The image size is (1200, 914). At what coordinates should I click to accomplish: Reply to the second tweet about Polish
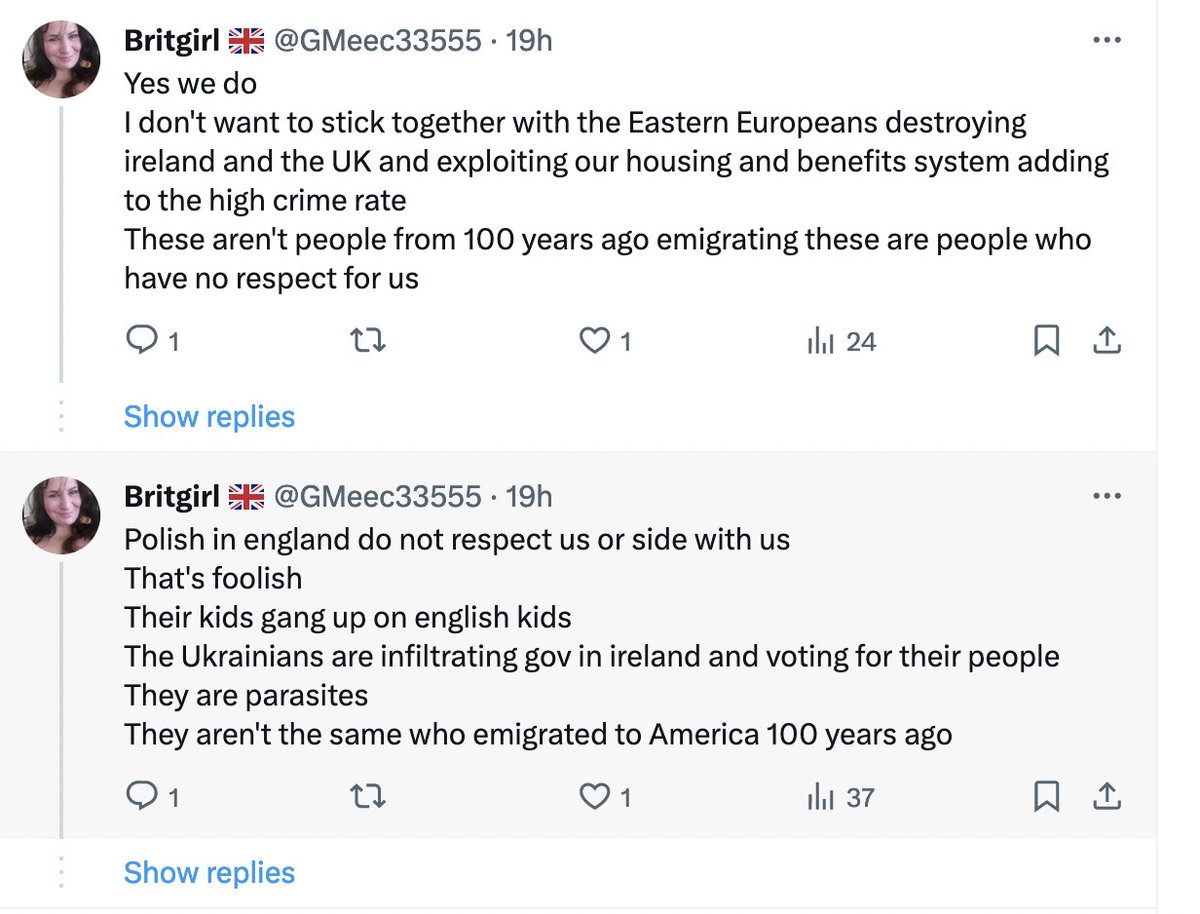coord(152,797)
